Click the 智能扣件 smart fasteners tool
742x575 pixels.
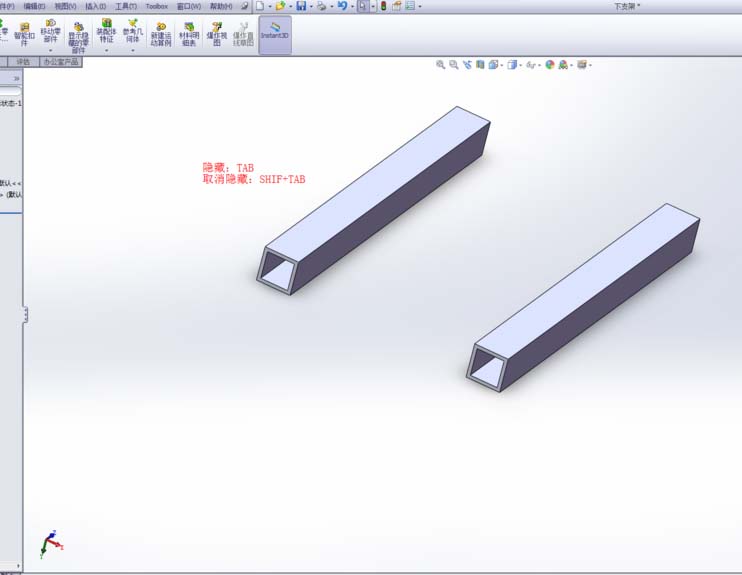(24, 34)
